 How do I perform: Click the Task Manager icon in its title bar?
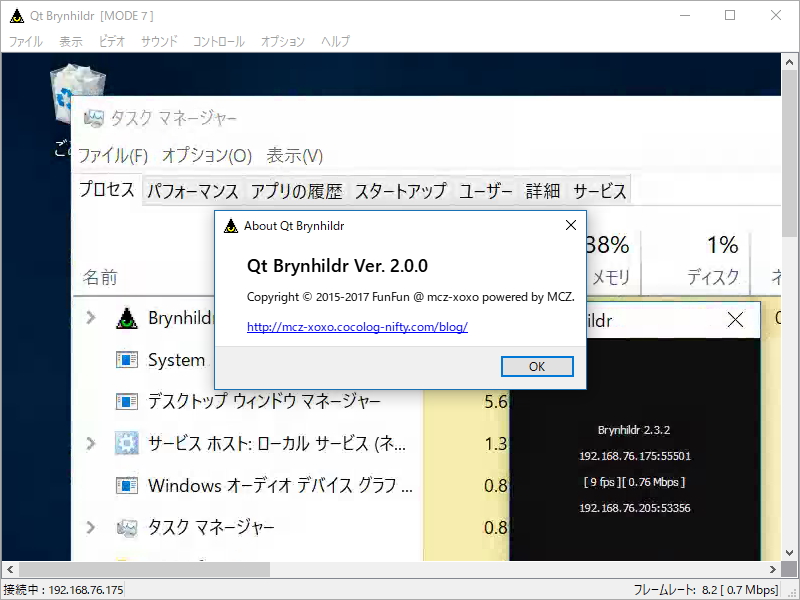click(x=93, y=117)
